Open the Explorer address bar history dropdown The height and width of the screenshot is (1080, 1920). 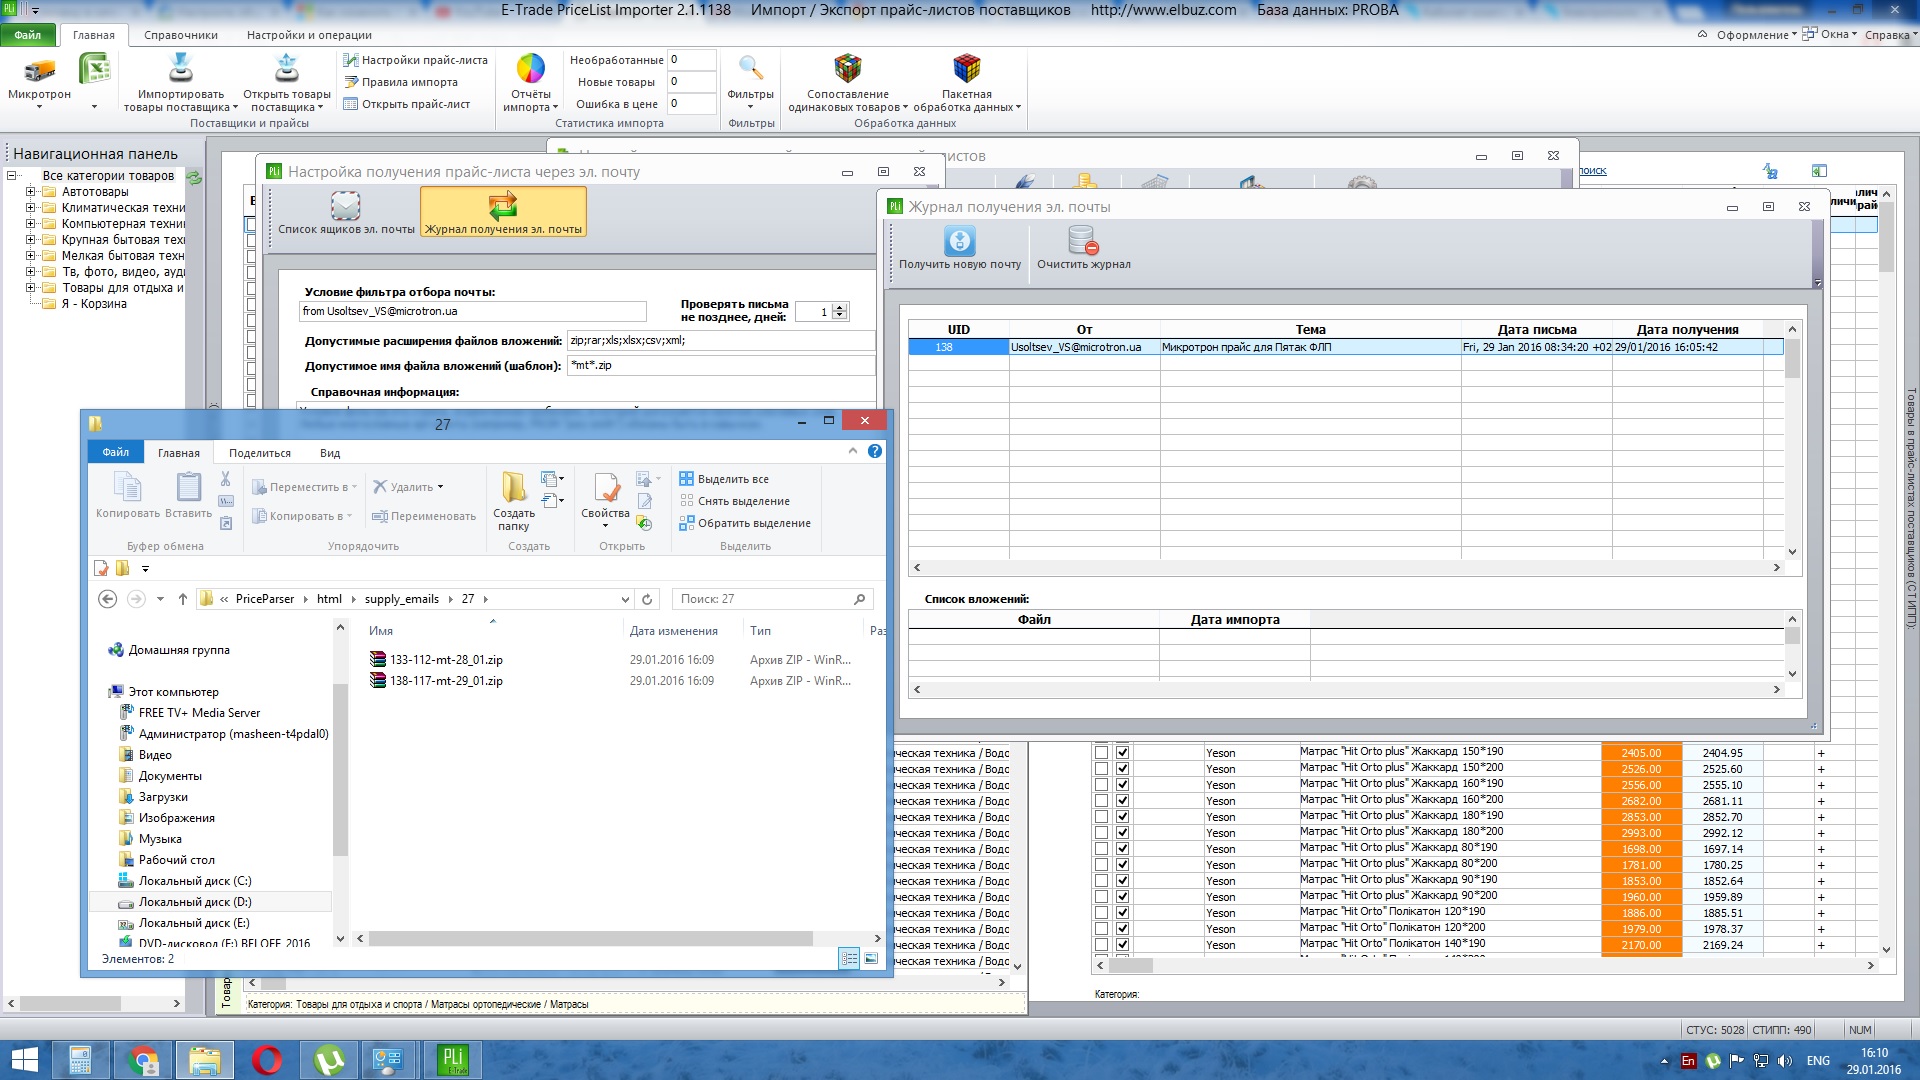[x=625, y=599]
